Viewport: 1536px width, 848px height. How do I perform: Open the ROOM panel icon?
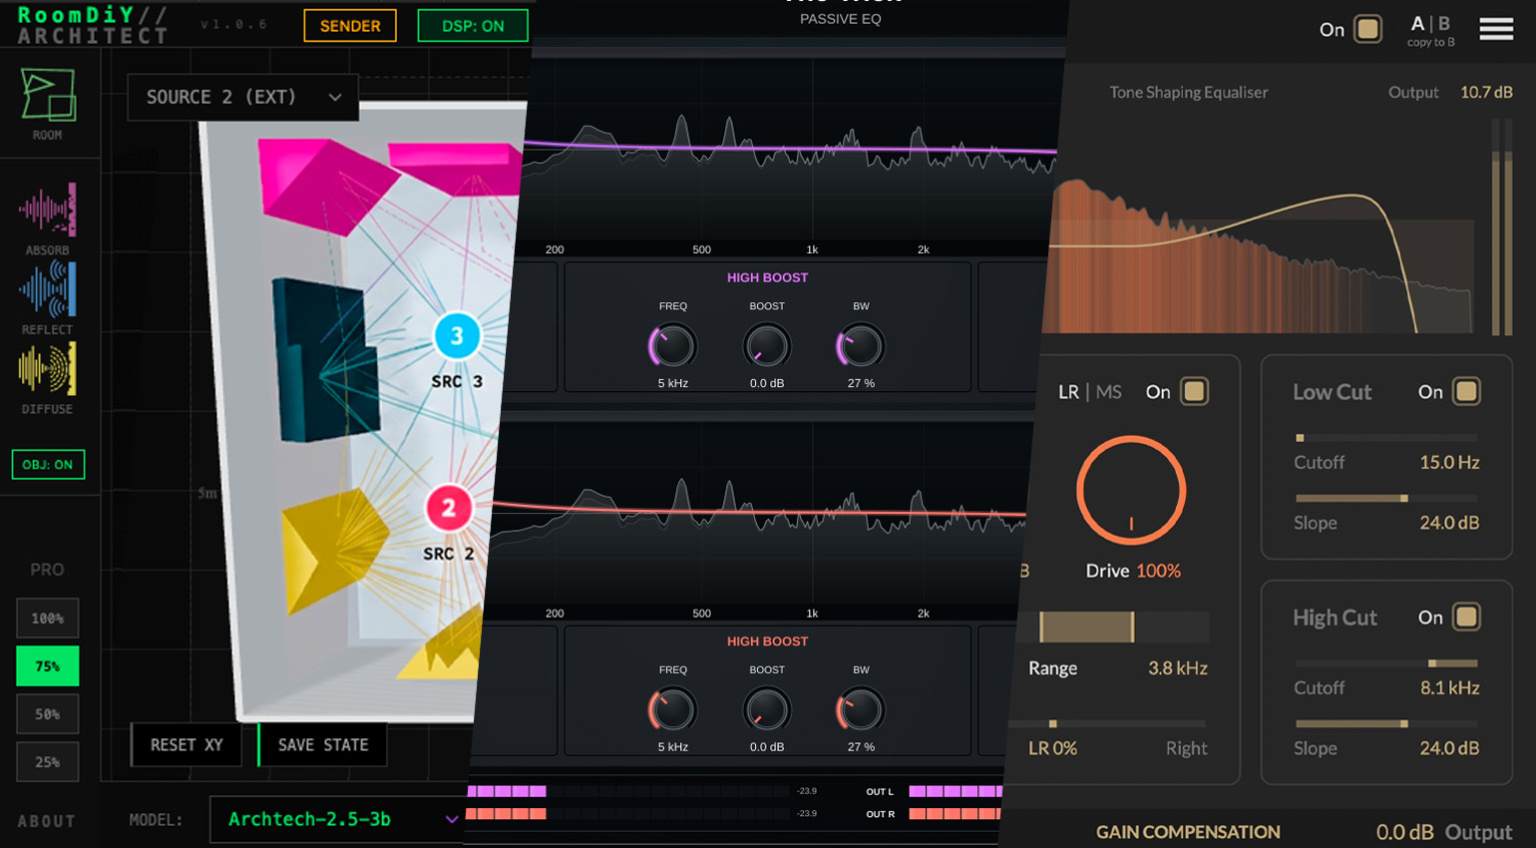point(47,97)
